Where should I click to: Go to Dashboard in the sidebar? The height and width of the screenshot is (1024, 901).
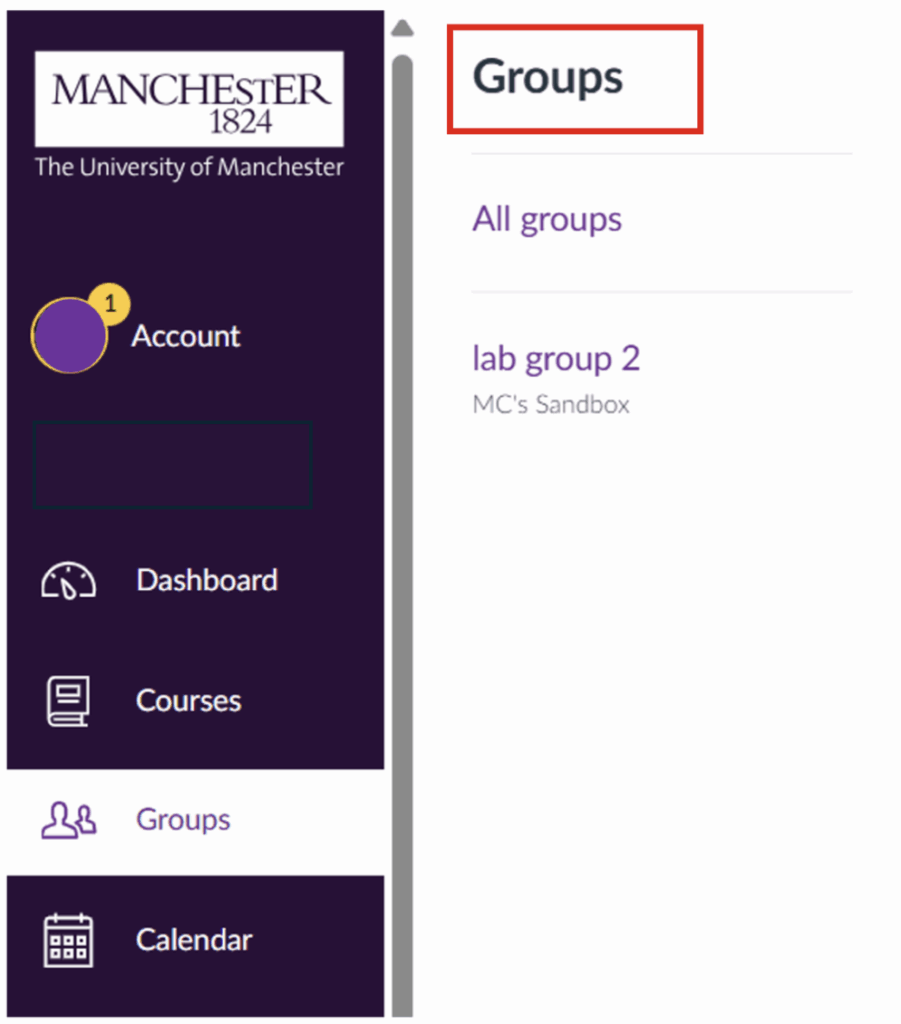pyautogui.click(x=207, y=581)
